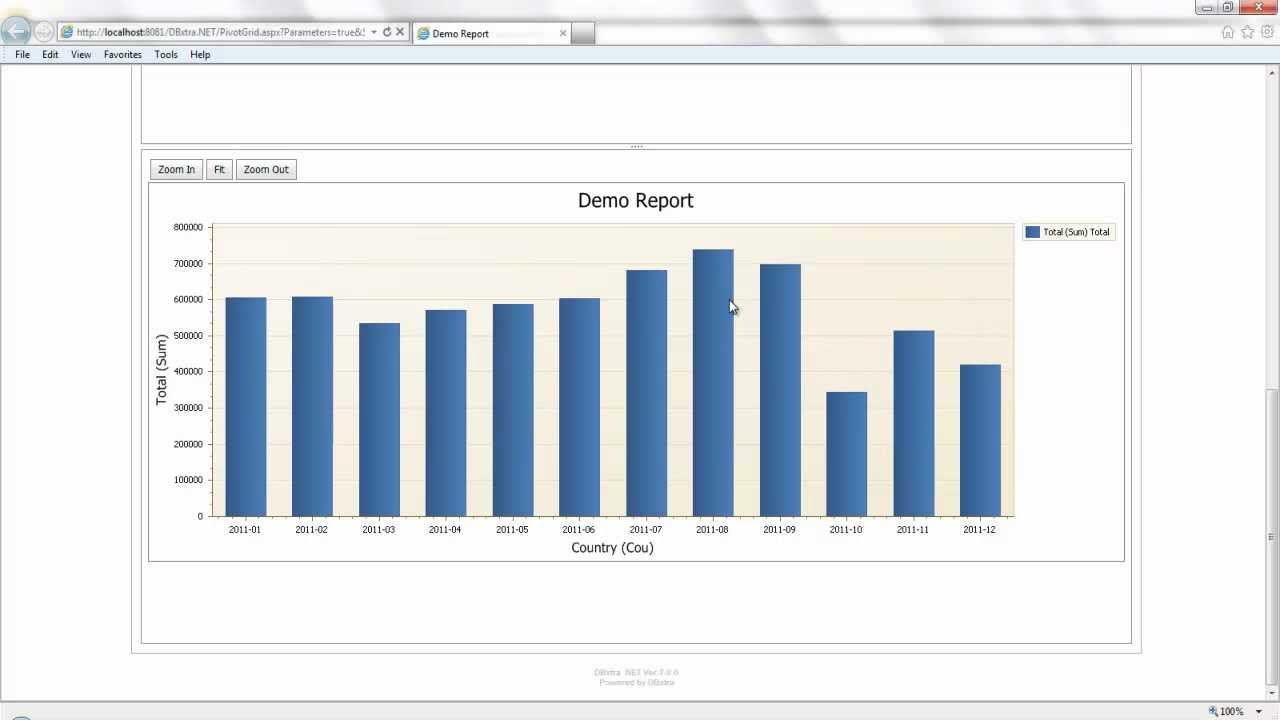Click the IE icon on Demo Report tab

(x=424, y=33)
